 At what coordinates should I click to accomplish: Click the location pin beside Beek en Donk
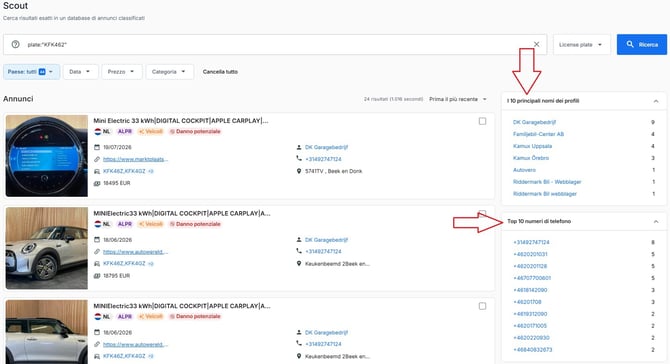pyautogui.click(x=299, y=171)
